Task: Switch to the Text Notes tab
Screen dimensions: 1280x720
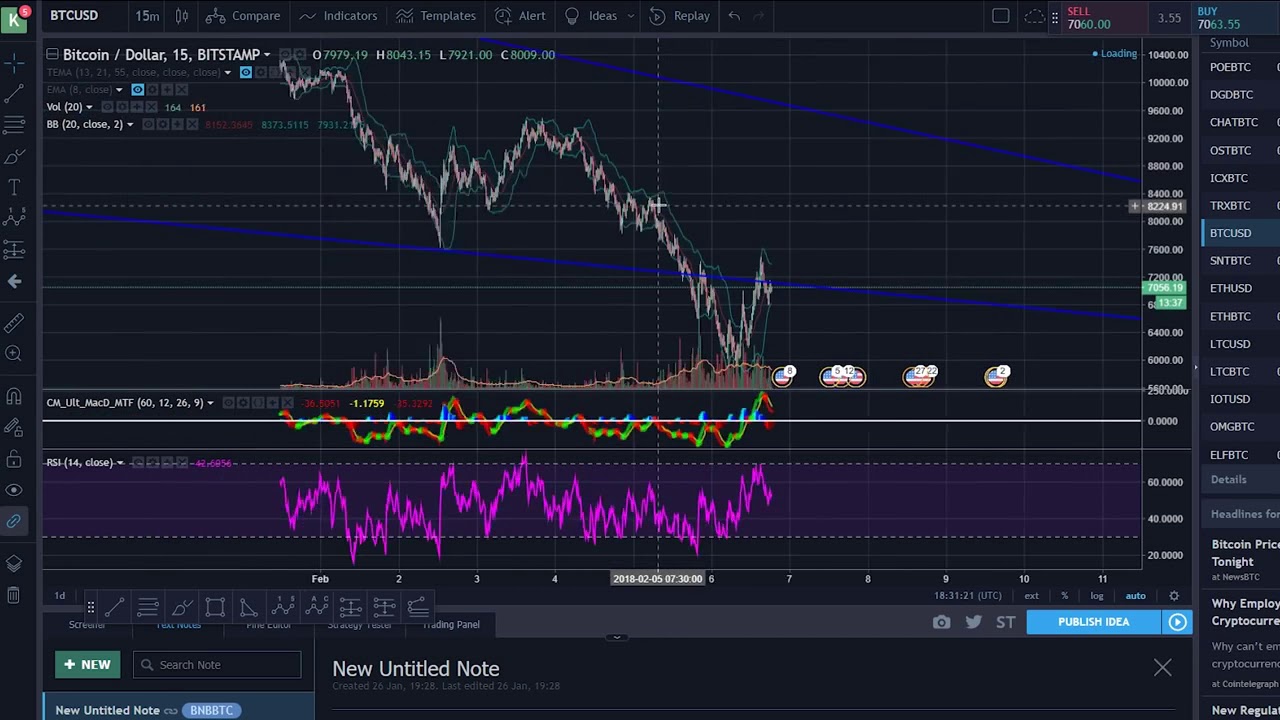Action: click(179, 625)
